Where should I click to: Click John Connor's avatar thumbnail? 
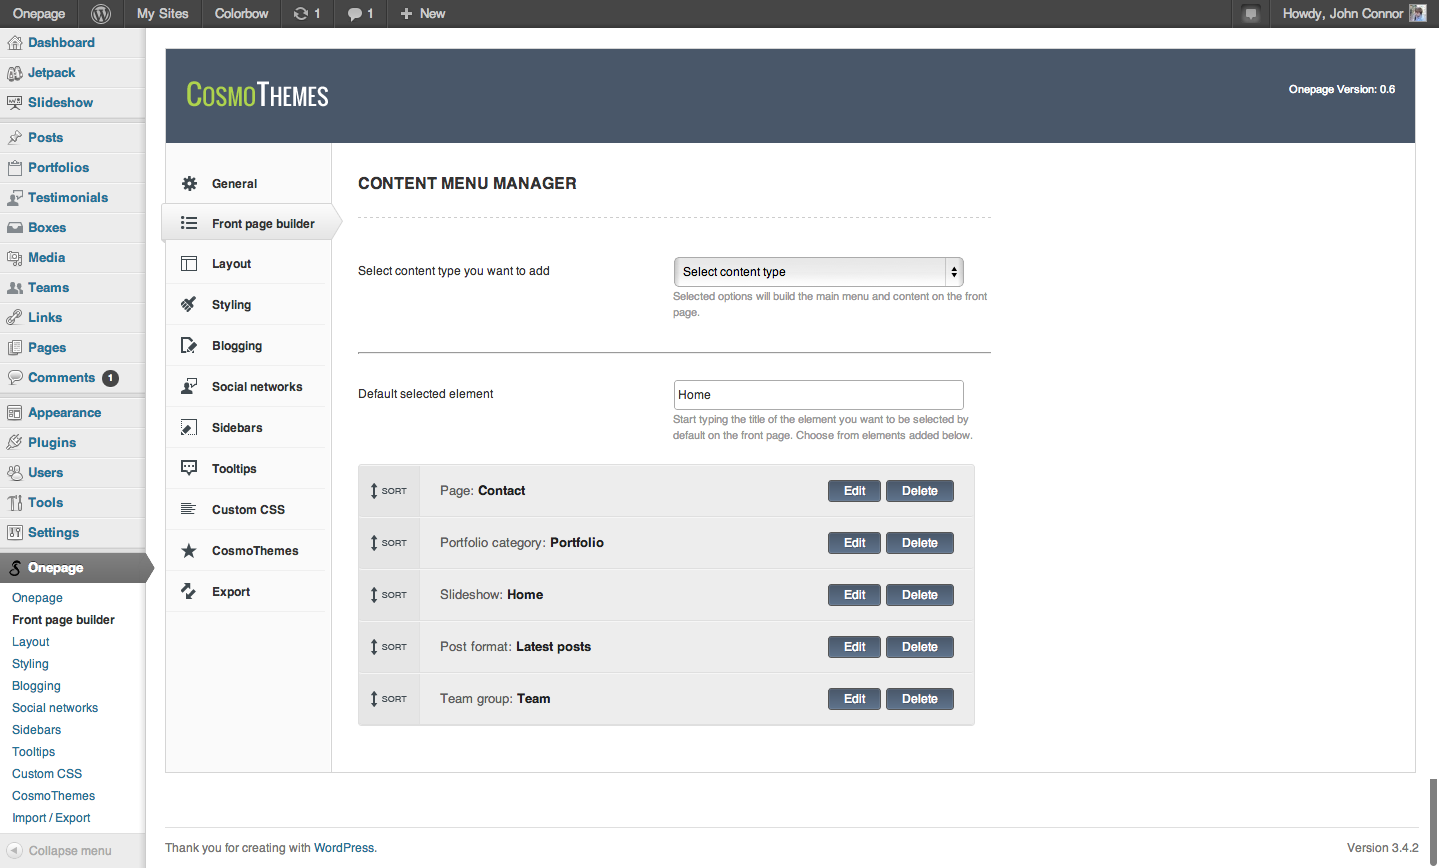pyautogui.click(x=1417, y=14)
